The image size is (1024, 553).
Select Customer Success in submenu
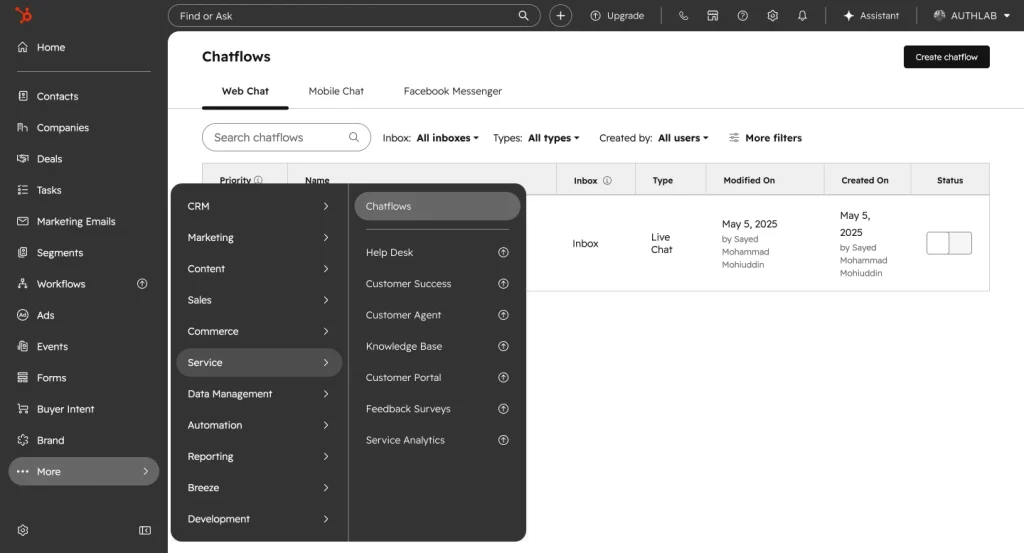tap(437, 284)
